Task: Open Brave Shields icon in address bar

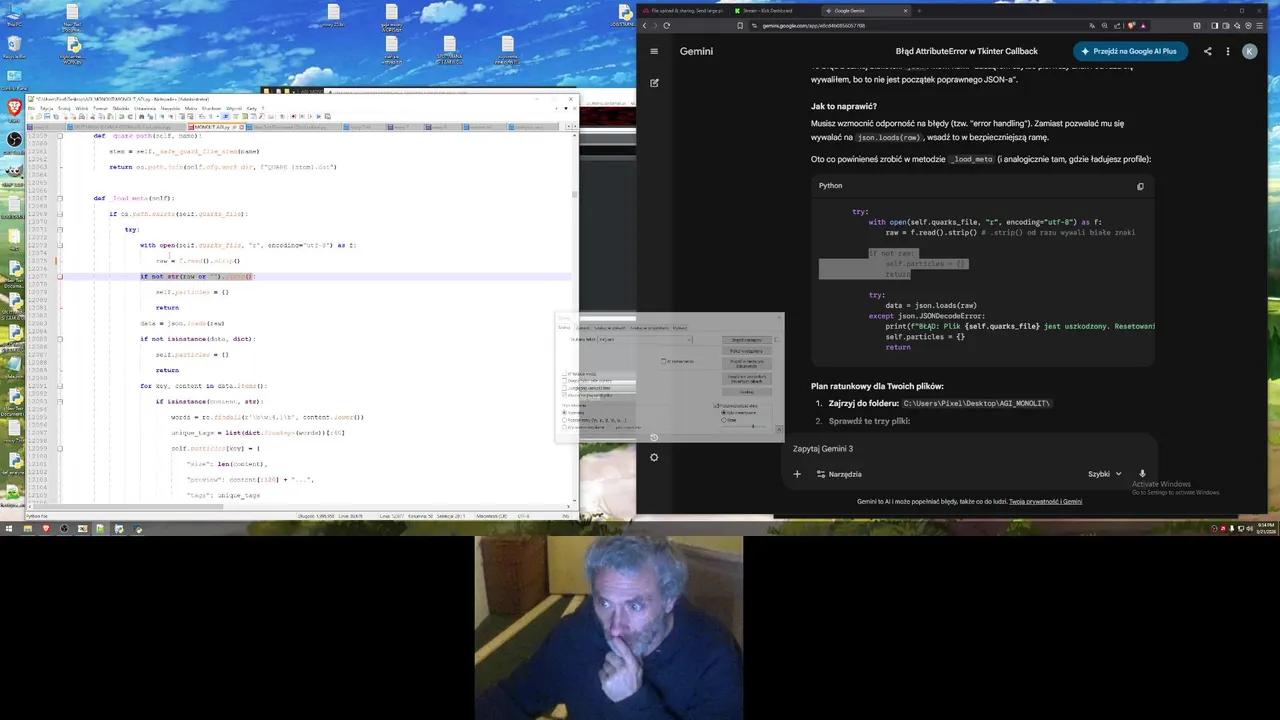Action: point(1131,25)
